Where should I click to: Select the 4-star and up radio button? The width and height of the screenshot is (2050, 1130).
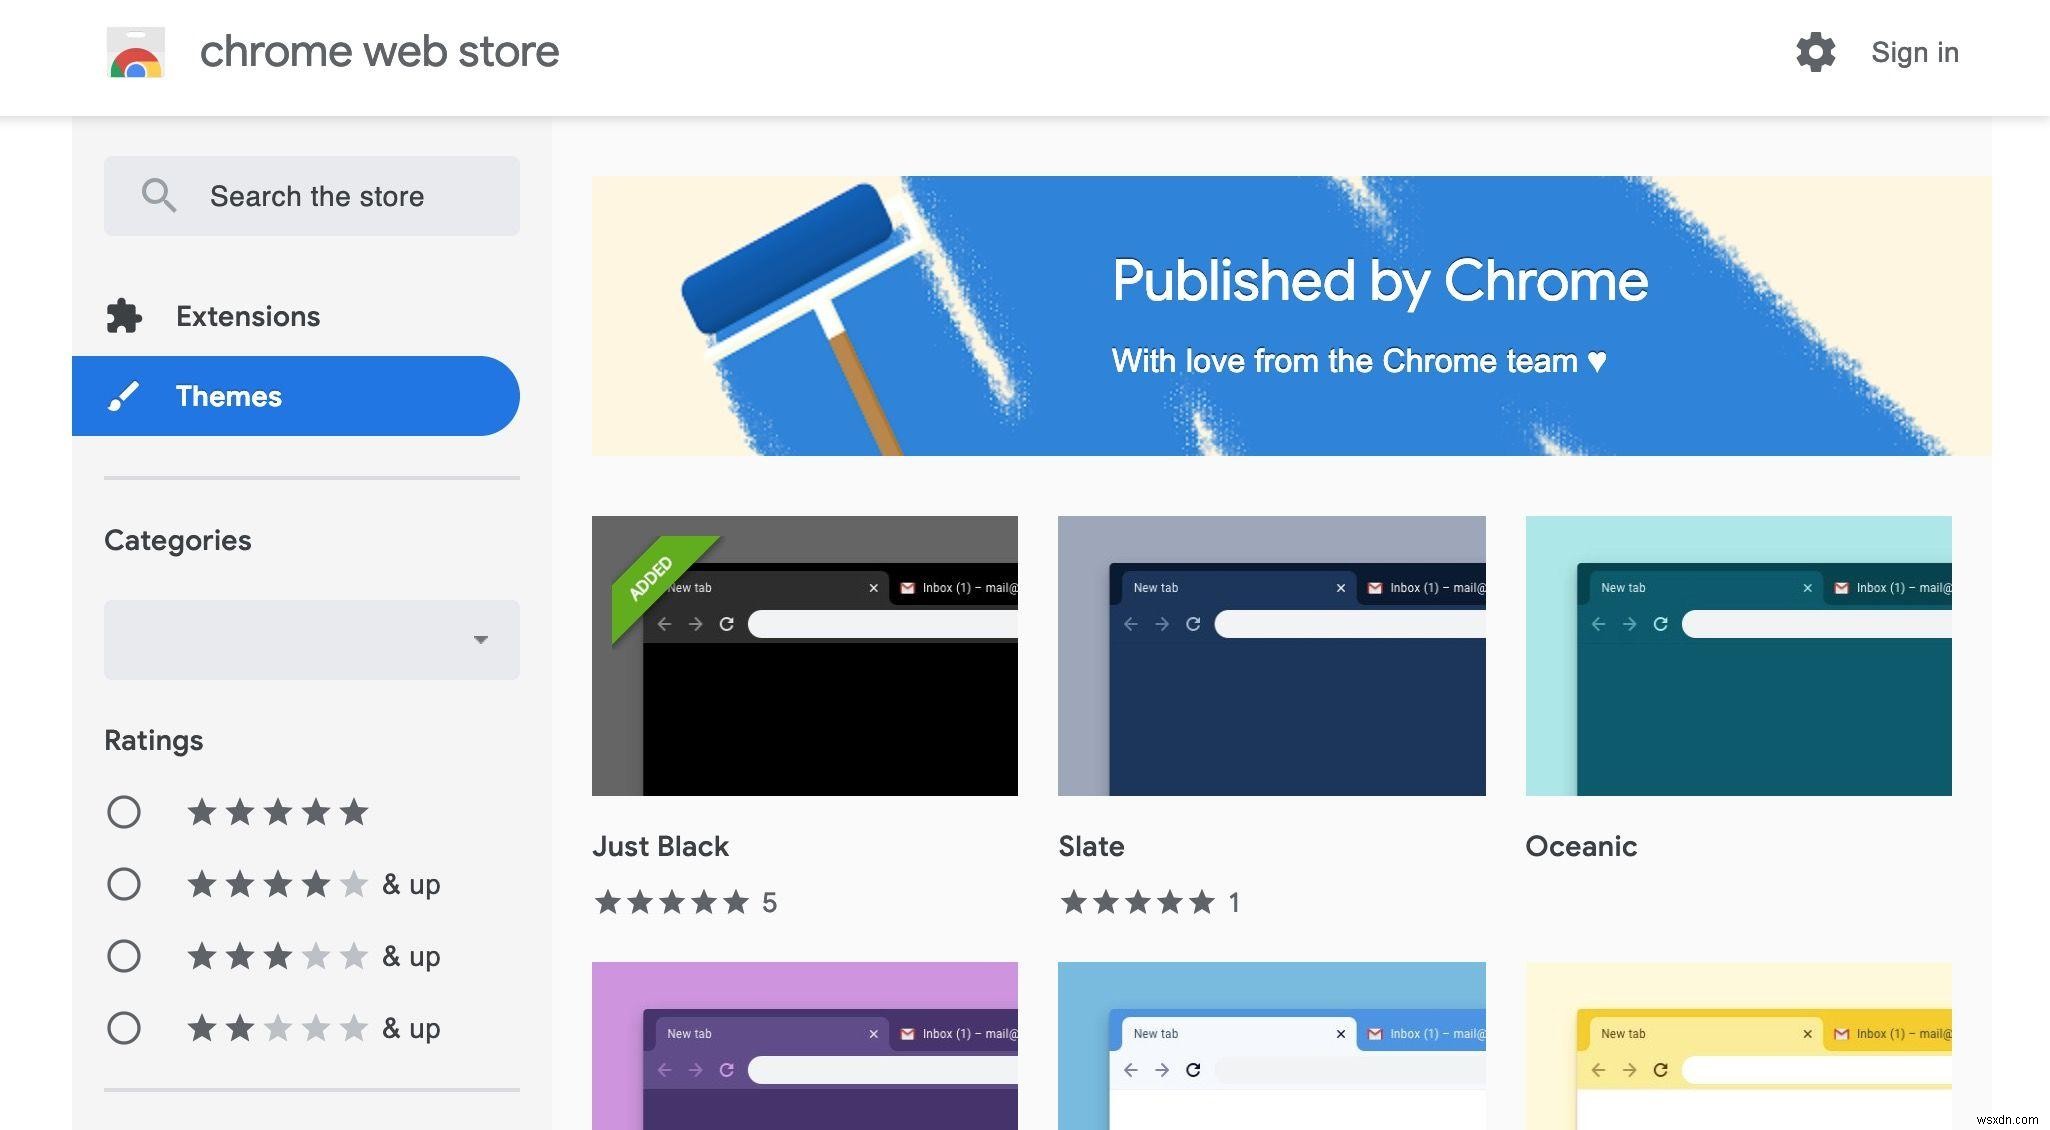click(122, 882)
